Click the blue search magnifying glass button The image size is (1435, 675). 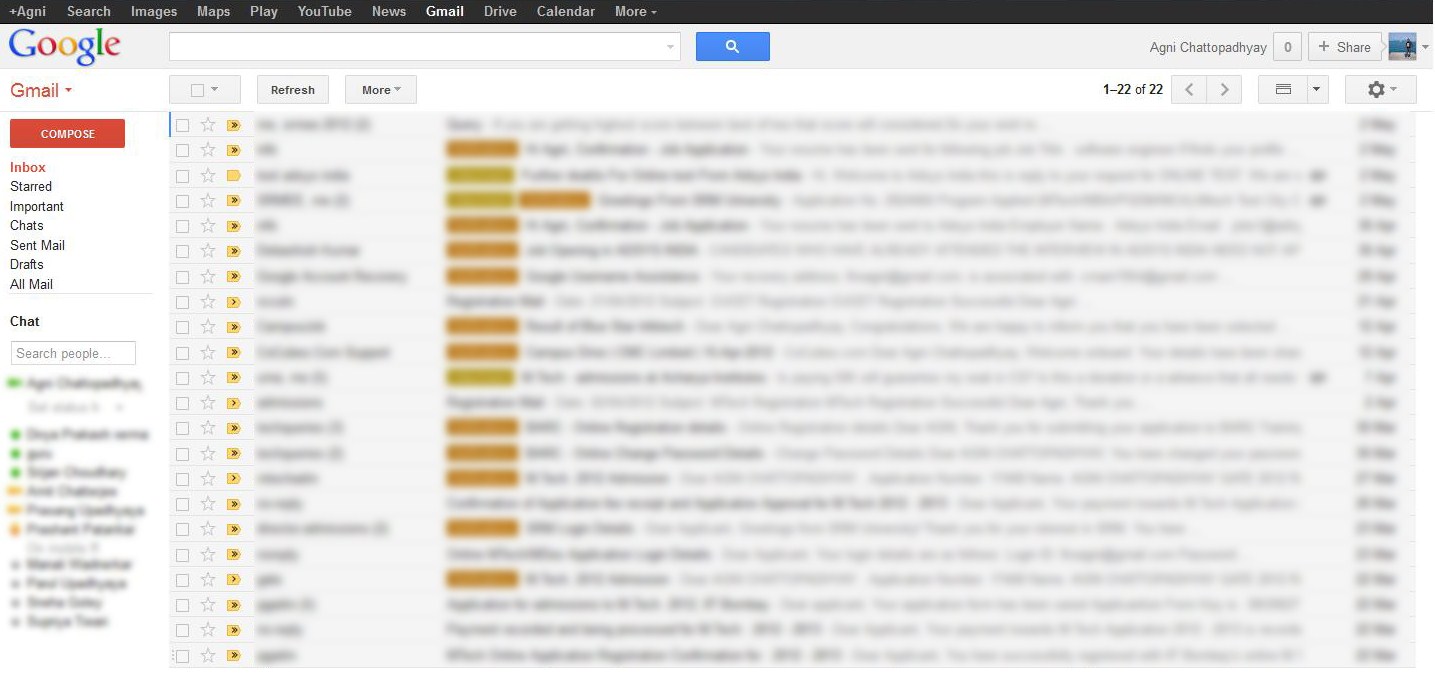coord(732,46)
